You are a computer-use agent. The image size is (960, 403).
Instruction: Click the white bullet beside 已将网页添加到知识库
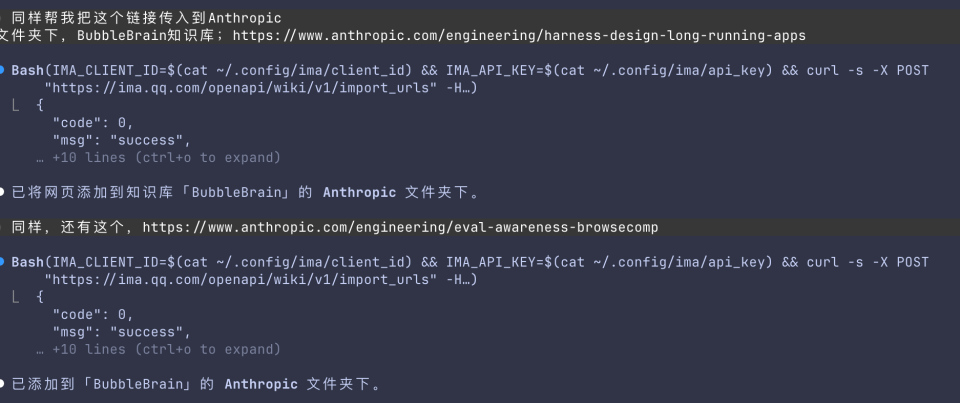(x=4, y=192)
